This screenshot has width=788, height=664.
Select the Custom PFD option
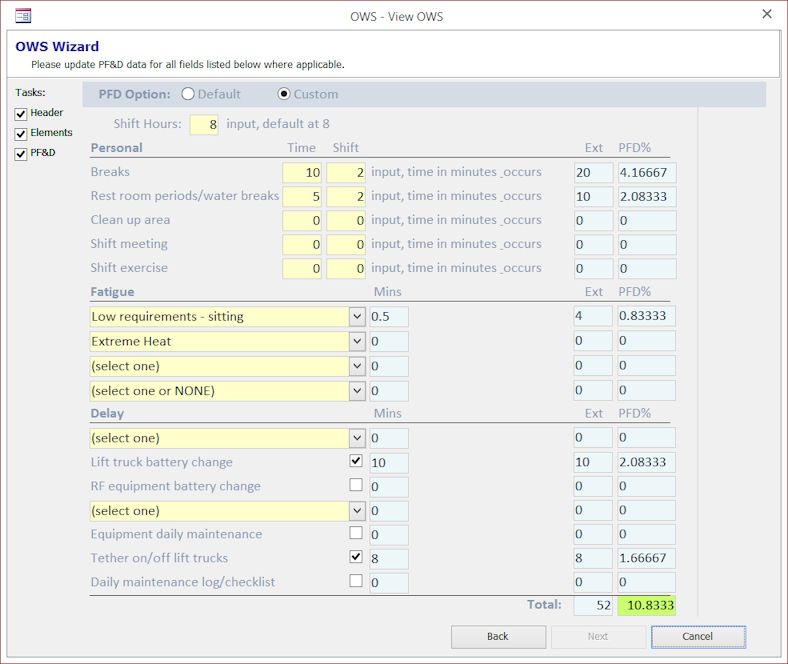[284, 94]
